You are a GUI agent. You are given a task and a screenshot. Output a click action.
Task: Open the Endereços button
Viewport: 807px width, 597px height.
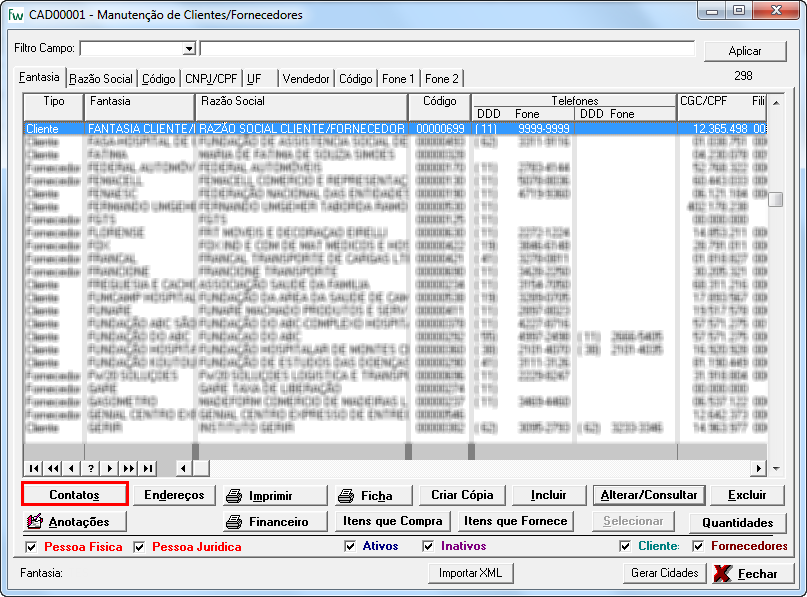[x=174, y=495]
